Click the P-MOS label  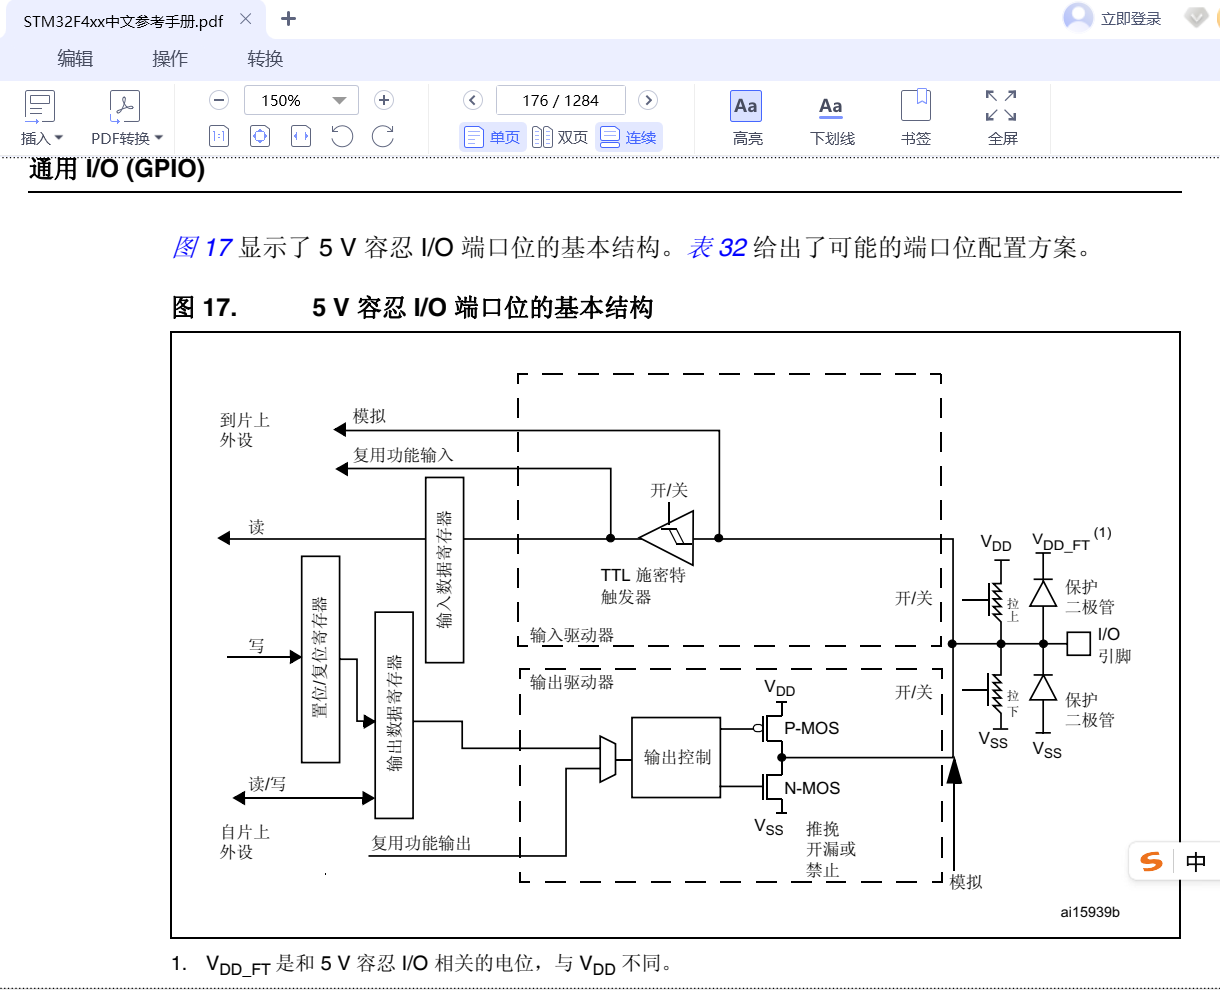coord(812,728)
